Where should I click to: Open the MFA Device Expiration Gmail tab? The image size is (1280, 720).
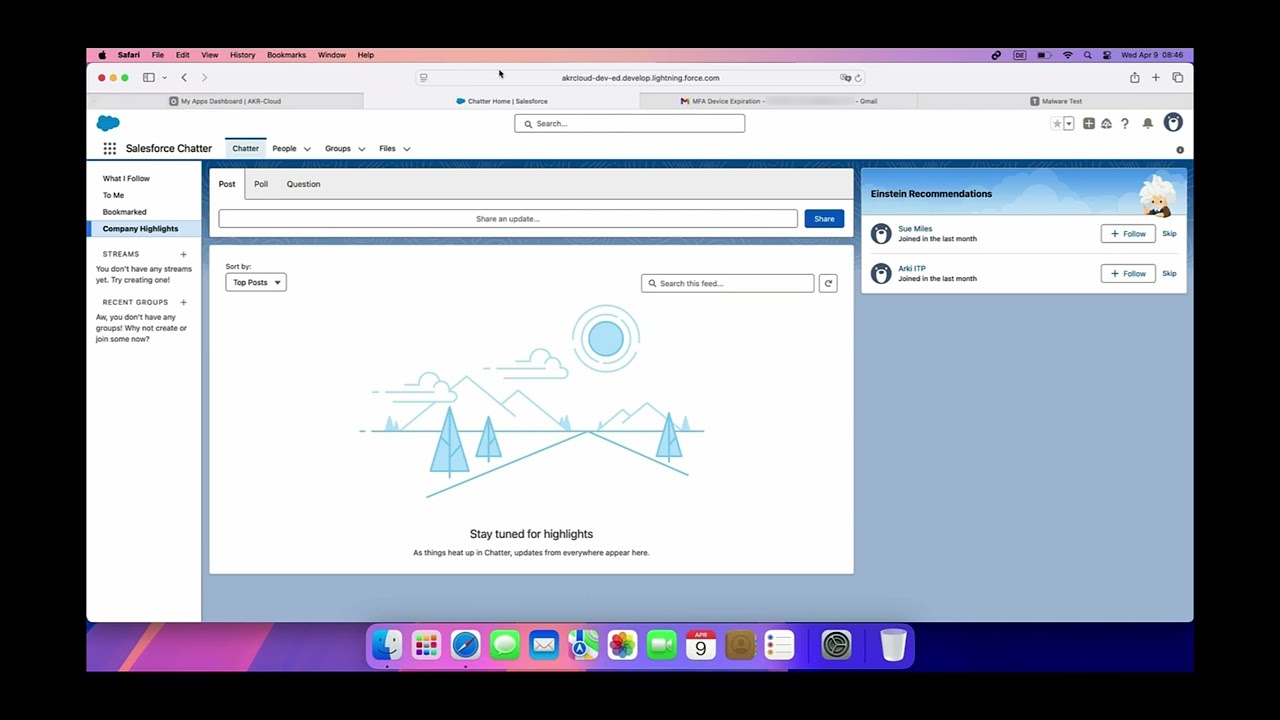click(x=778, y=101)
